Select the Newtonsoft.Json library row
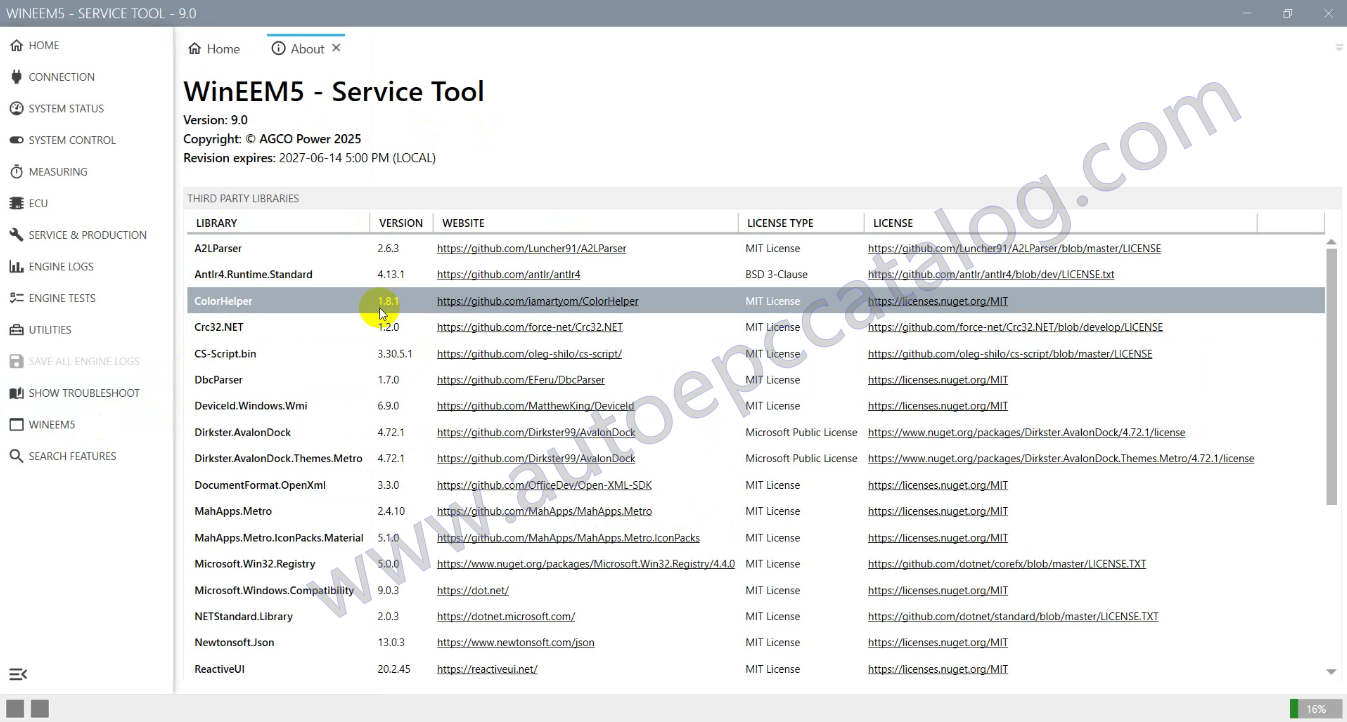This screenshot has height=722, width=1347. click(756, 642)
